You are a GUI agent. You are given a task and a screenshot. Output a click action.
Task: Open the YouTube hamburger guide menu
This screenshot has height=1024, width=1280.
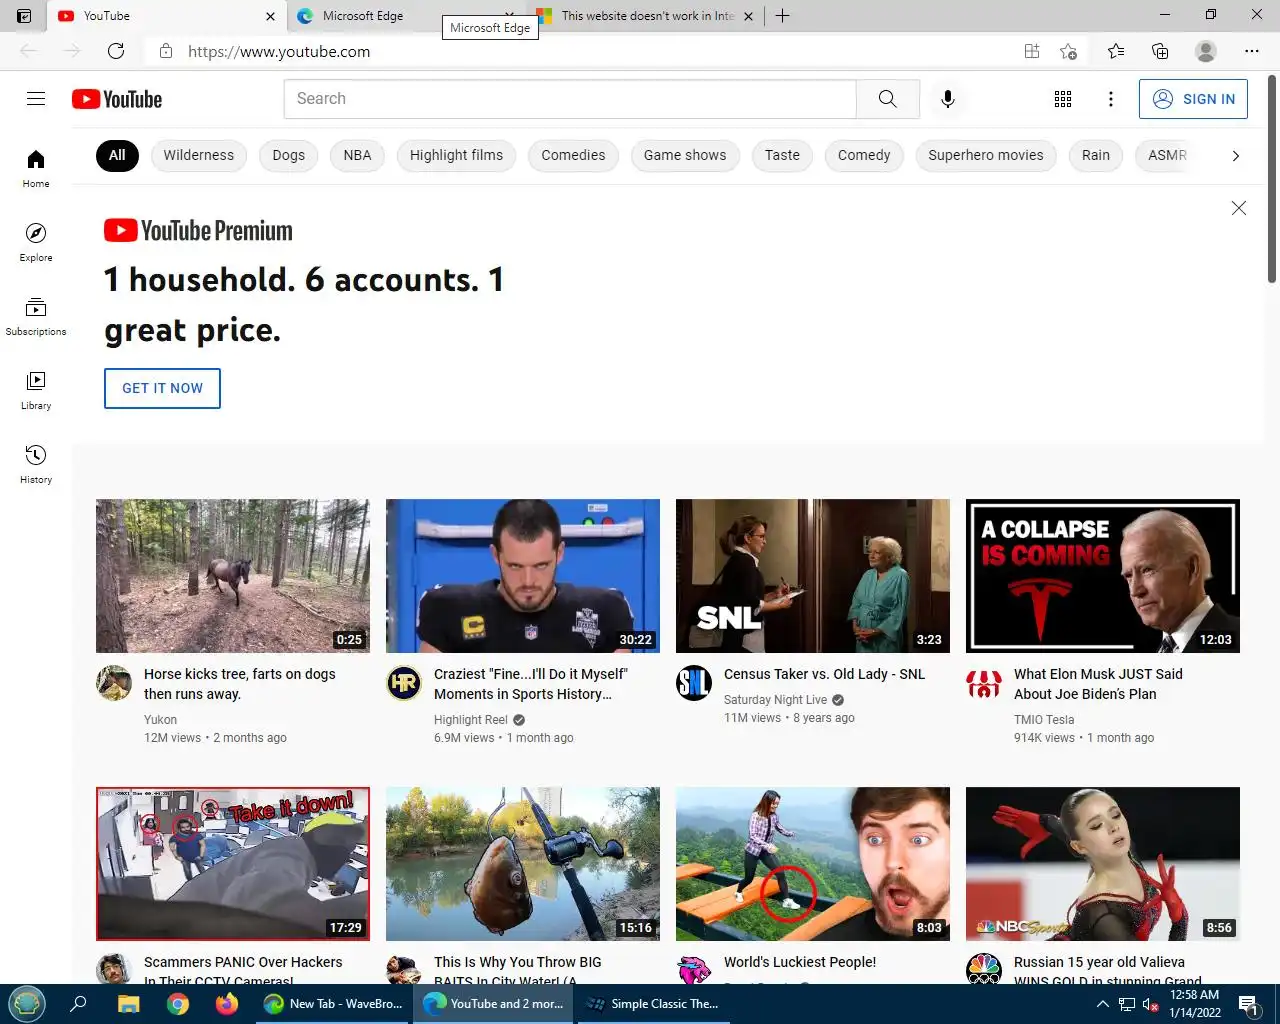click(36, 98)
